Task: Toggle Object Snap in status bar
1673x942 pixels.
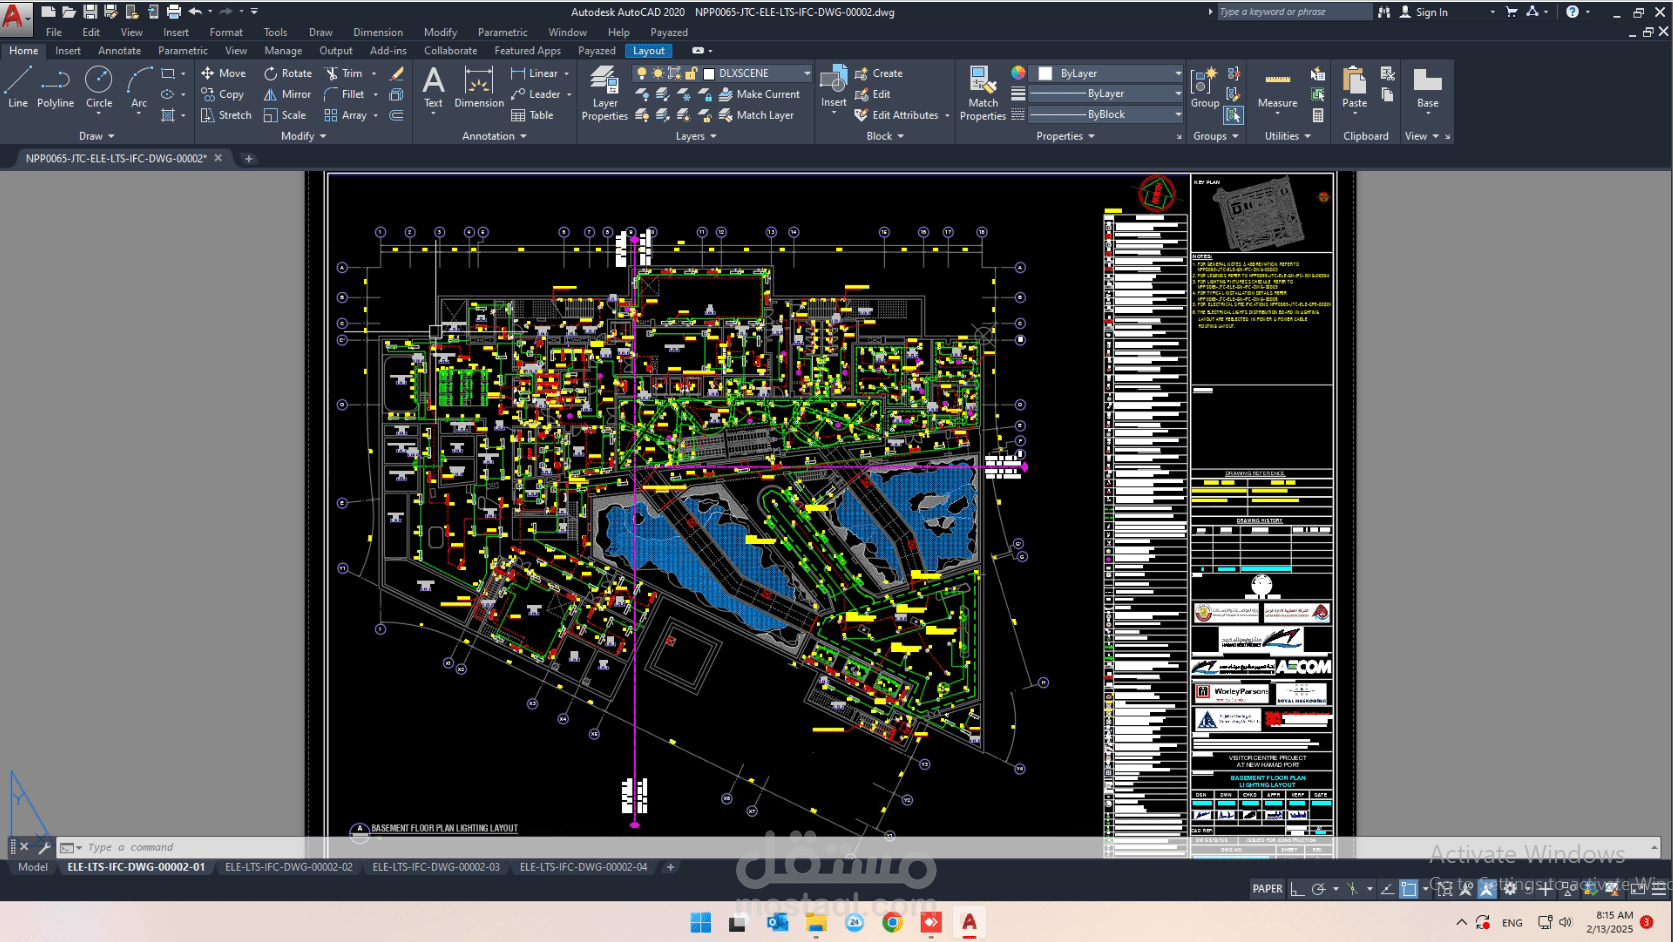Action: point(1408,888)
